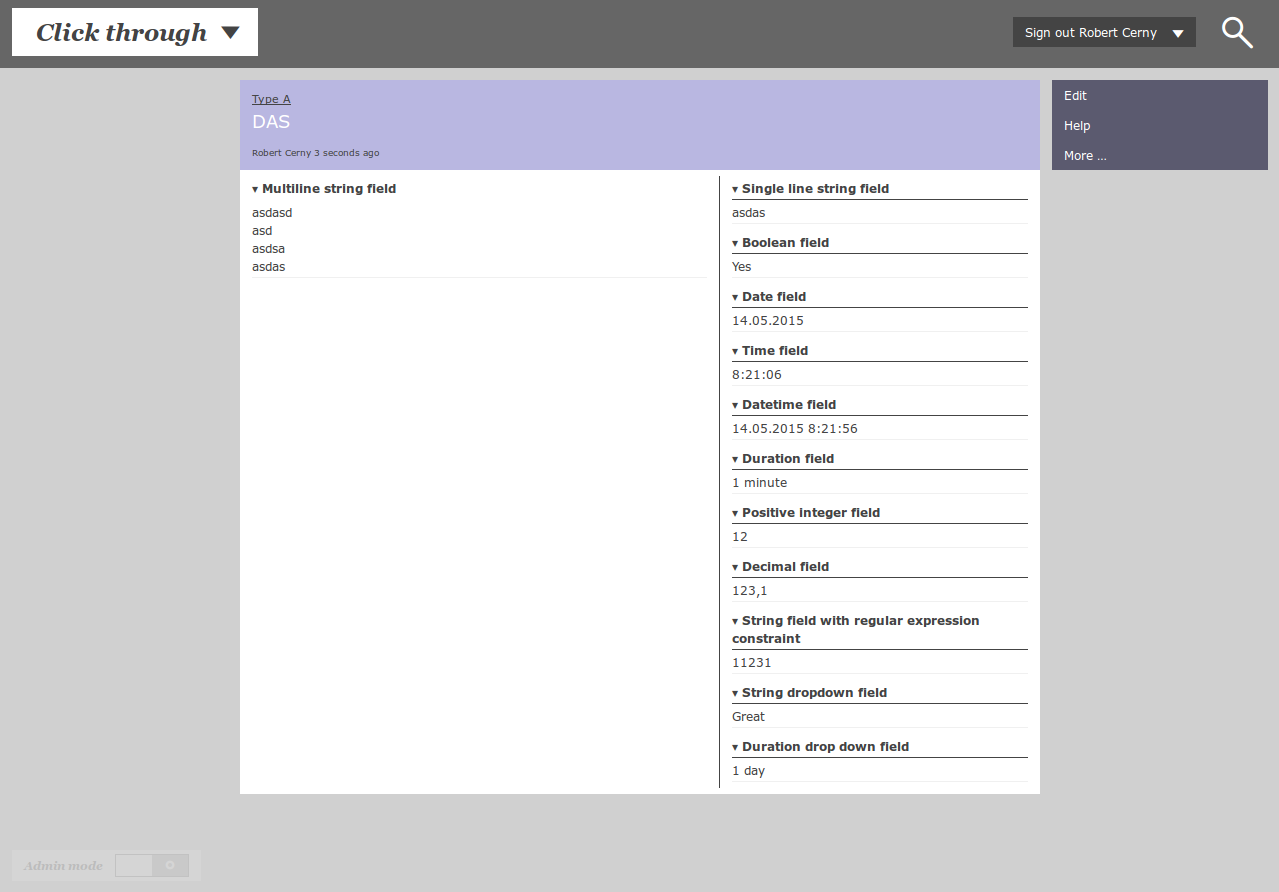Collapse the Time field section
This screenshot has width=1279, height=892.
click(736, 351)
